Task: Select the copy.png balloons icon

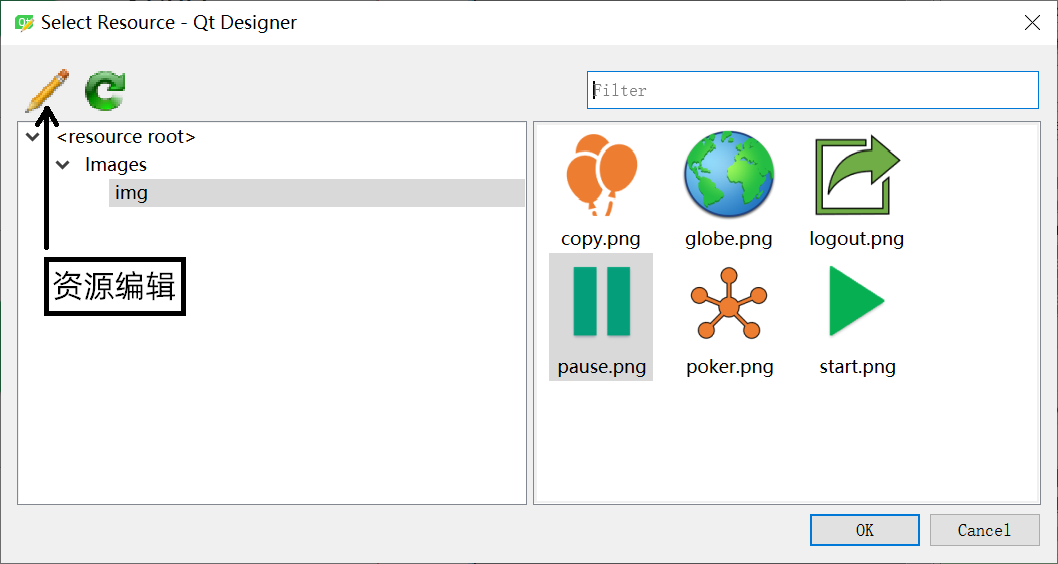Action: point(601,175)
